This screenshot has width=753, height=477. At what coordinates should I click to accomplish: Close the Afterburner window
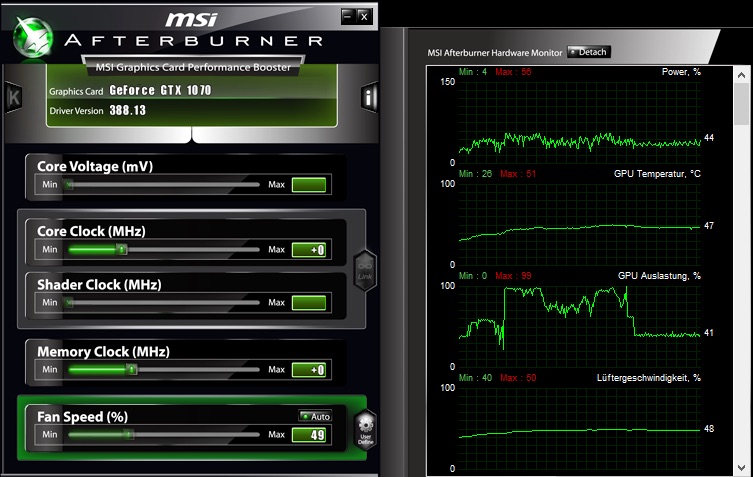(x=364, y=17)
